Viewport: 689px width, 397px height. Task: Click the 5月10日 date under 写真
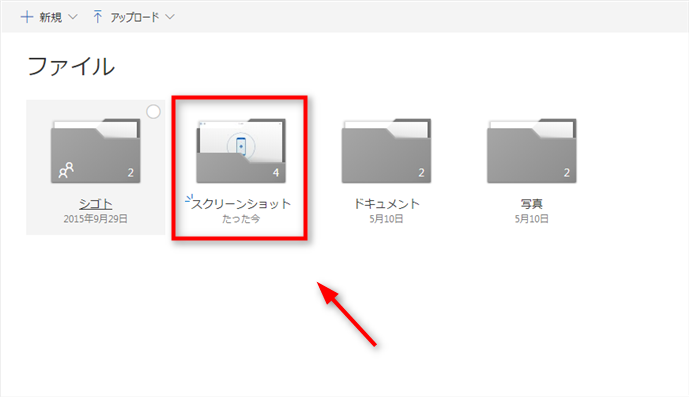click(532, 219)
